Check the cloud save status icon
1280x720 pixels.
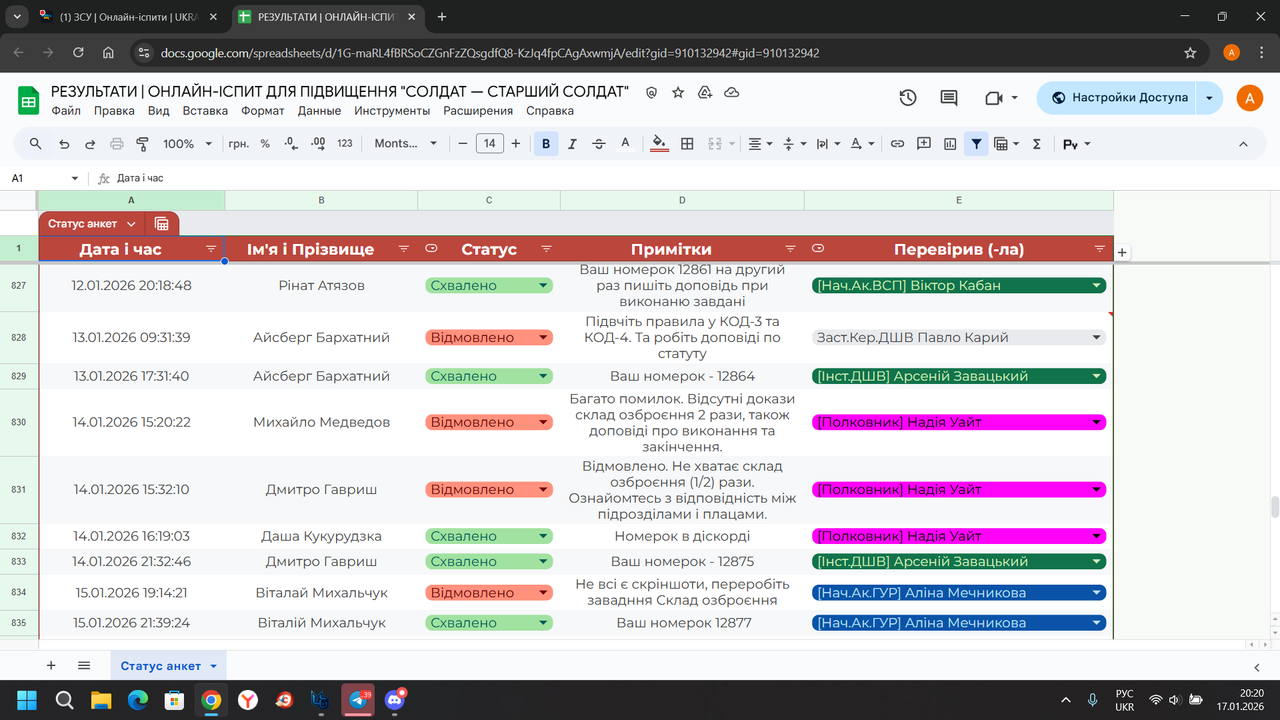tap(732, 92)
